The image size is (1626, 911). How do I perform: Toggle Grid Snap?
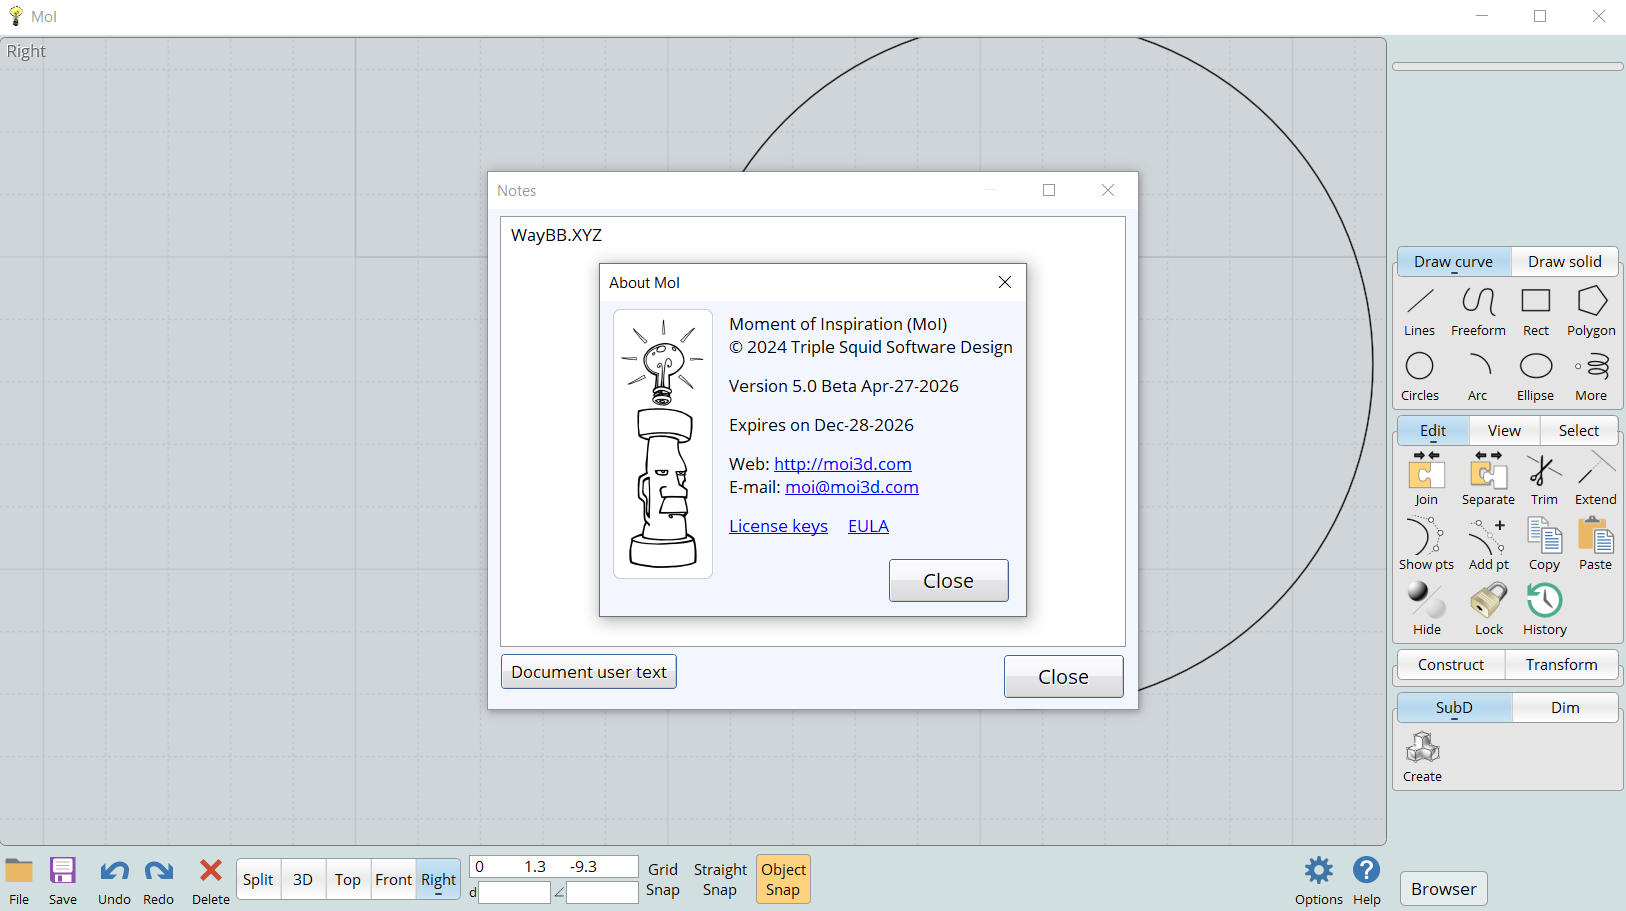[x=663, y=880]
